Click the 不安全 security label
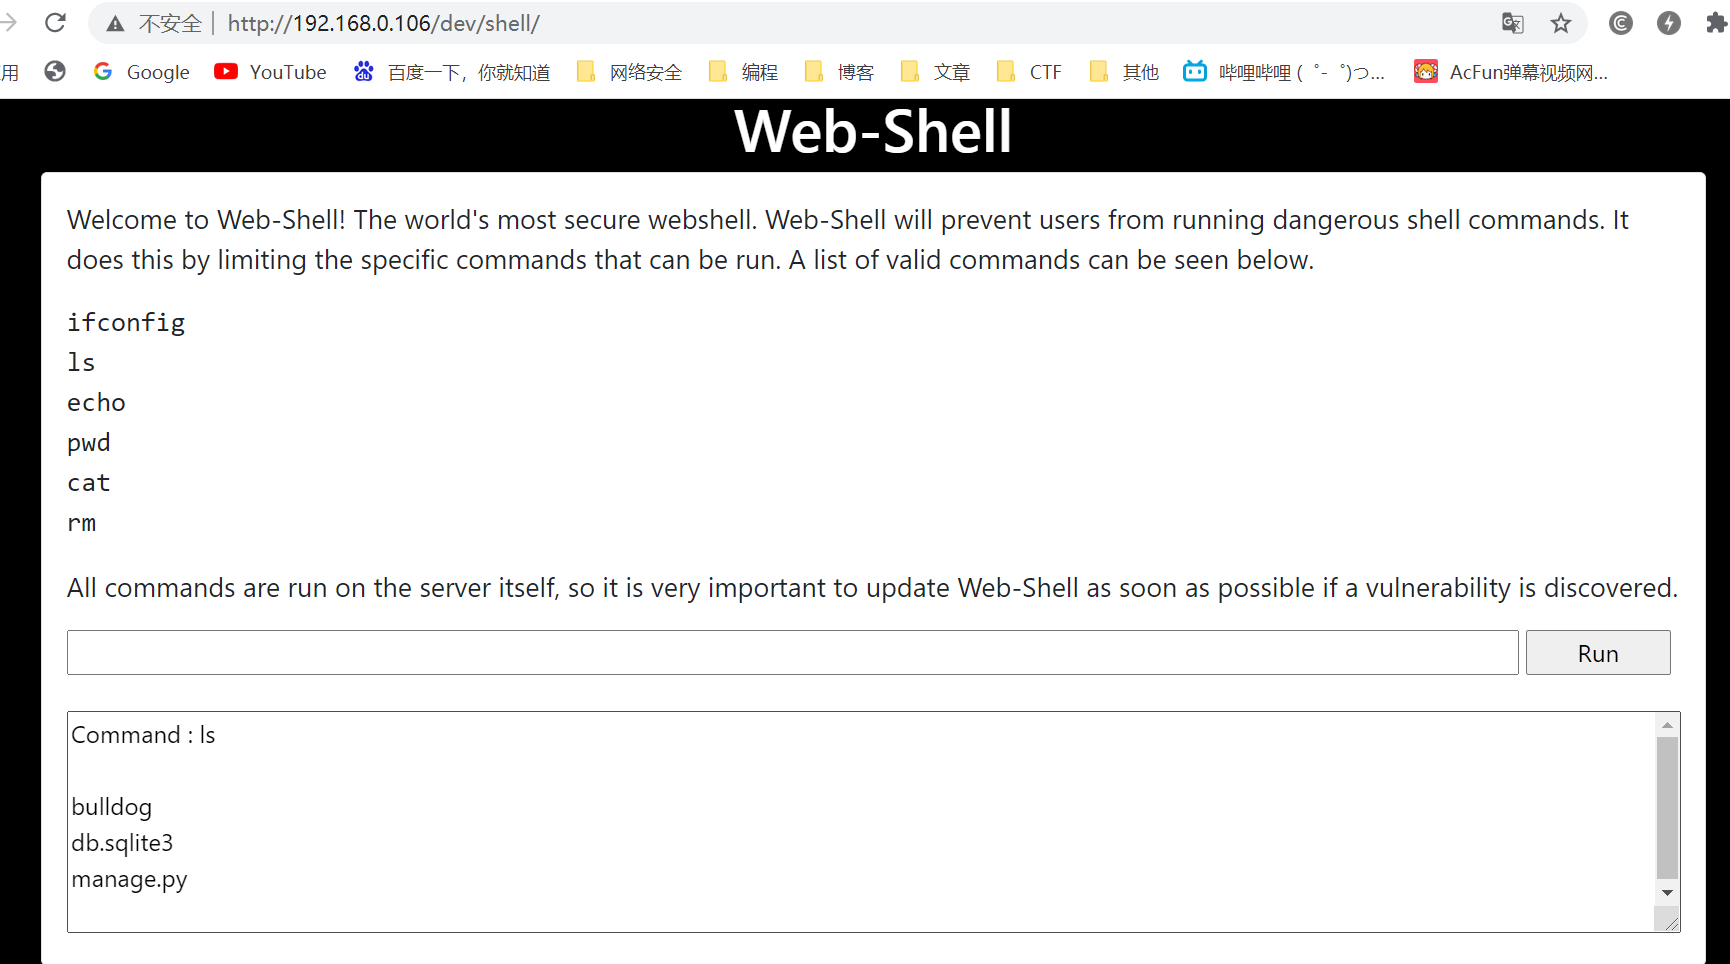This screenshot has width=1730, height=964. [170, 23]
